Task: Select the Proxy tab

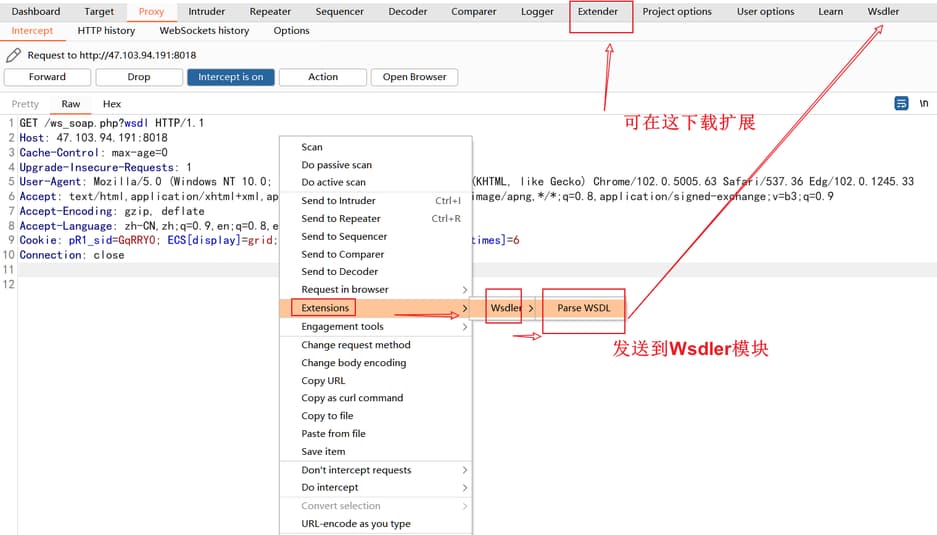Action: coord(151,11)
